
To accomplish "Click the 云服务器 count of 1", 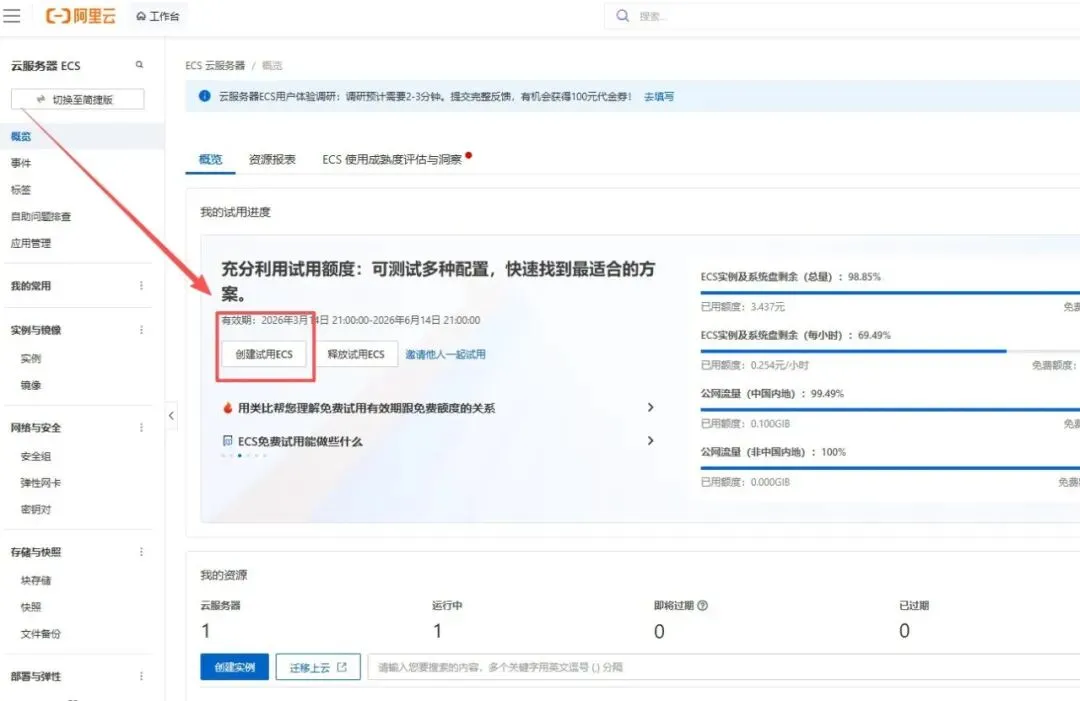I will [206, 631].
